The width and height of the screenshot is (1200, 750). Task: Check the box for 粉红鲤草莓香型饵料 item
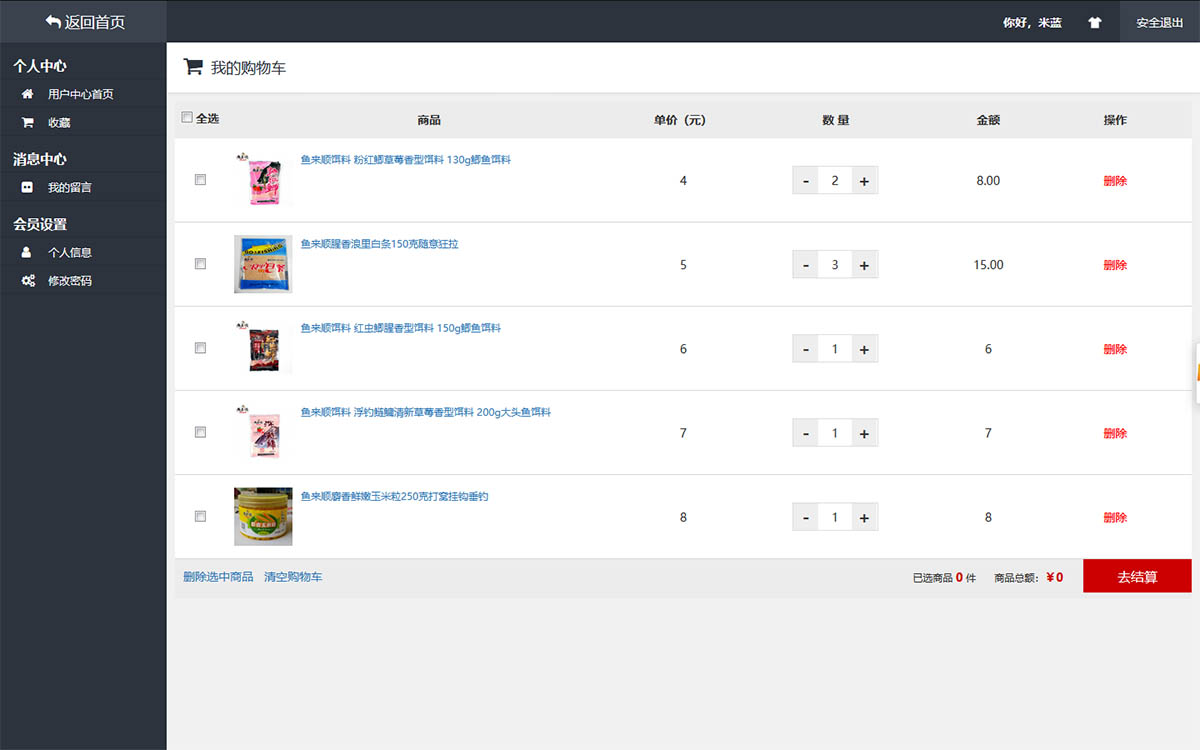point(200,180)
